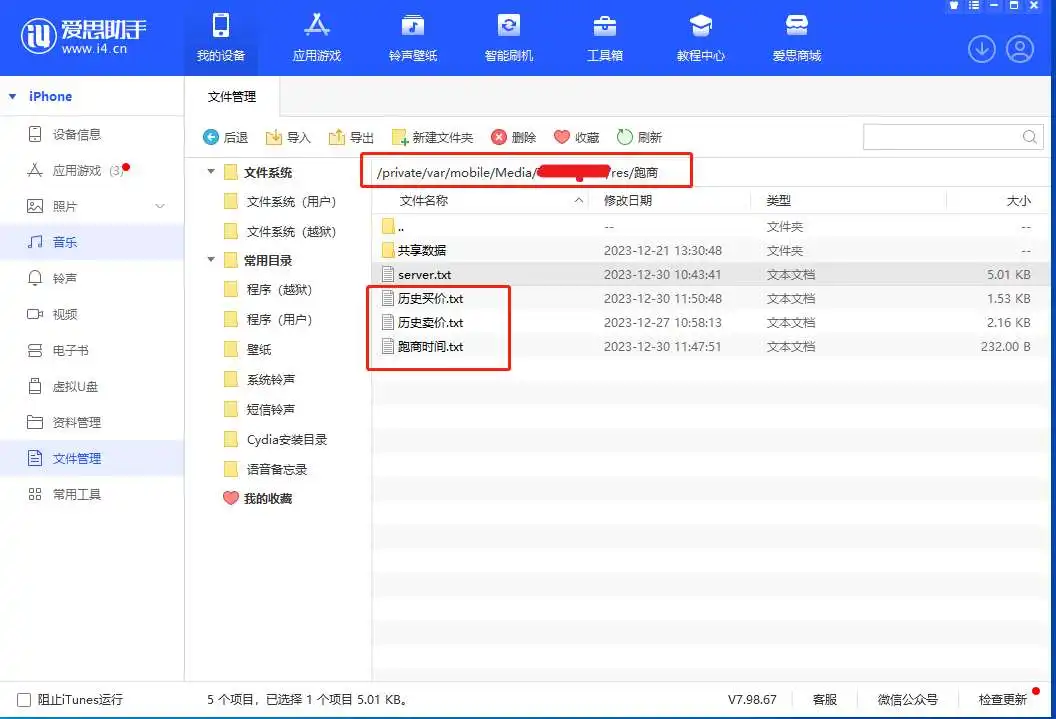Image resolution: width=1056 pixels, height=719 pixels.
Task: Select the 文件管理 tab
Action: point(232,97)
